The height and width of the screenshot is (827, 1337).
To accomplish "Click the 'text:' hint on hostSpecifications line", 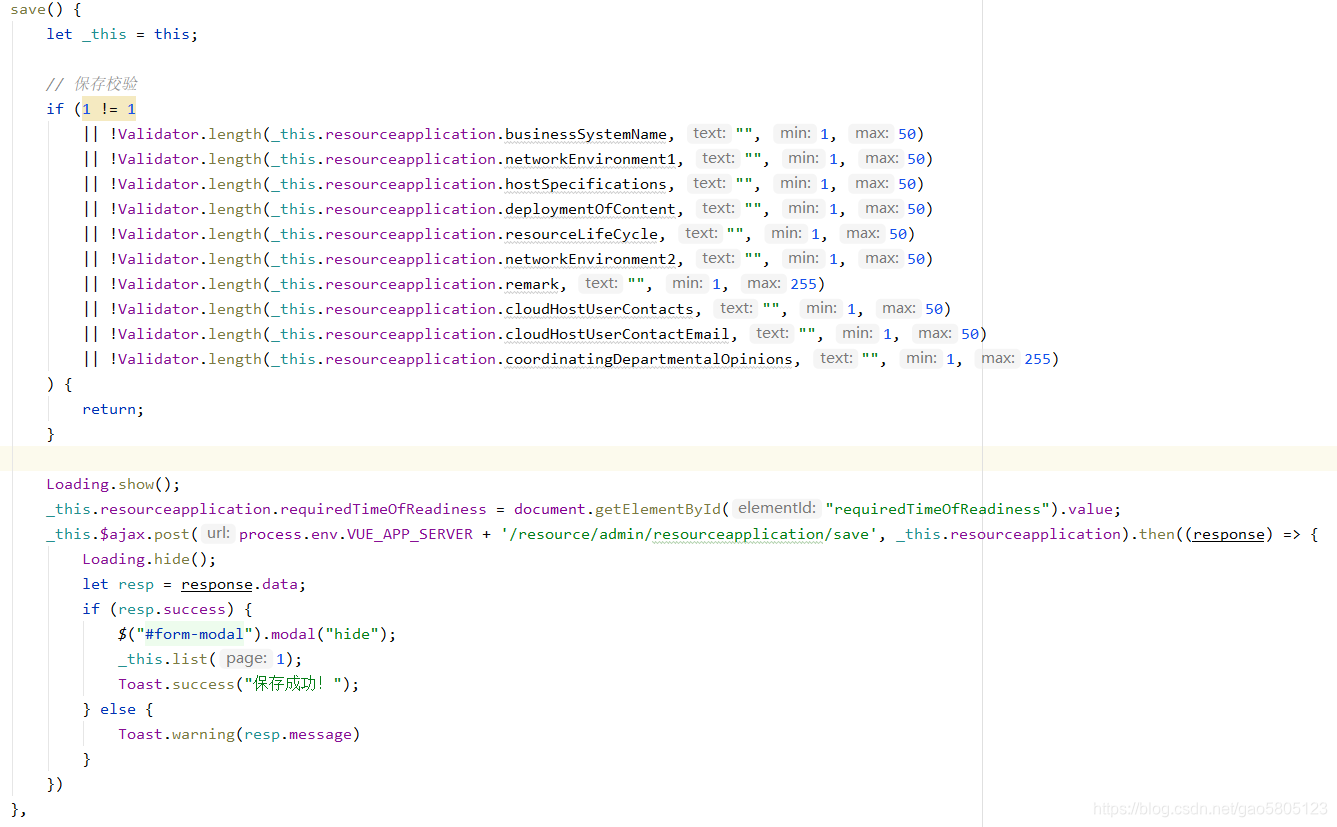I will 709,183.
